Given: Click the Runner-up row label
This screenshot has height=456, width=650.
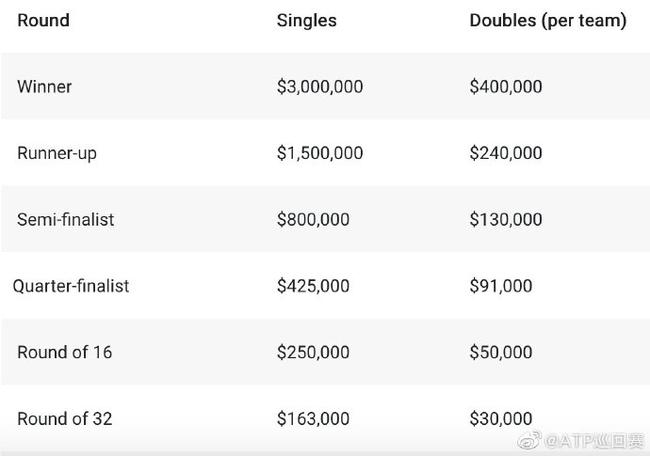Looking at the screenshot, I should 57,153.
